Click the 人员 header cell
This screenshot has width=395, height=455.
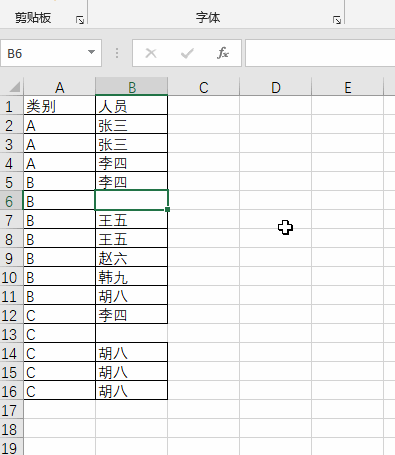pyautogui.click(x=132, y=106)
